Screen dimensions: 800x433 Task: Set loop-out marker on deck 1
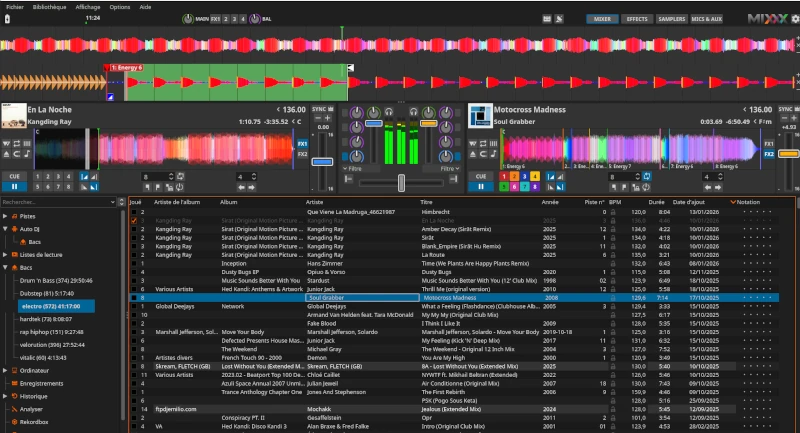click(158, 187)
